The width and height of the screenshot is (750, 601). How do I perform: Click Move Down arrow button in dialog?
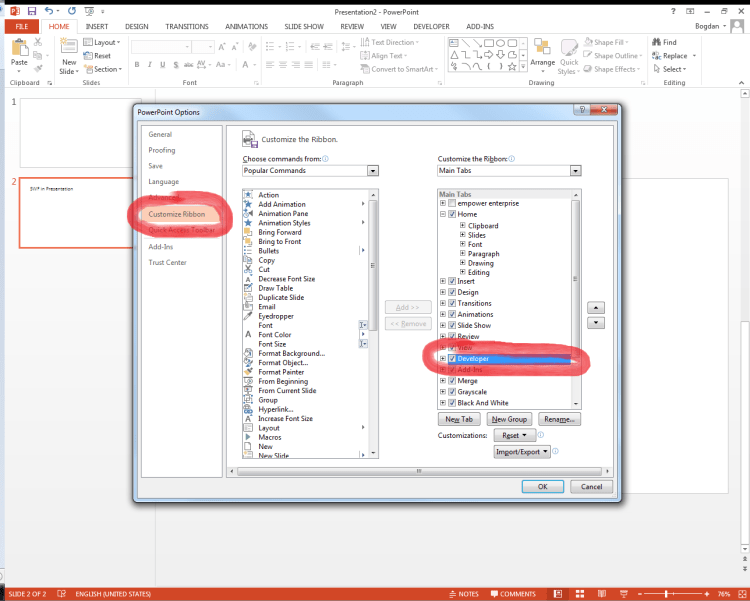[x=596, y=323]
